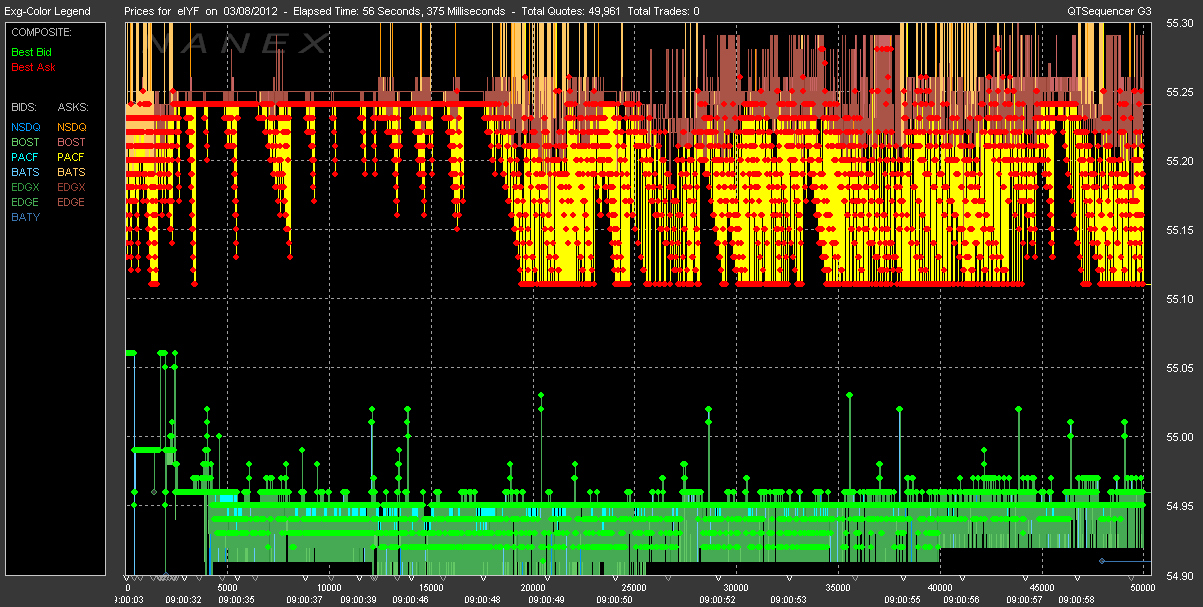The height and width of the screenshot is (607, 1203).
Task: Select the EDGE entry under BIDS
Action: pyautogui.click(x=26, y=202)
